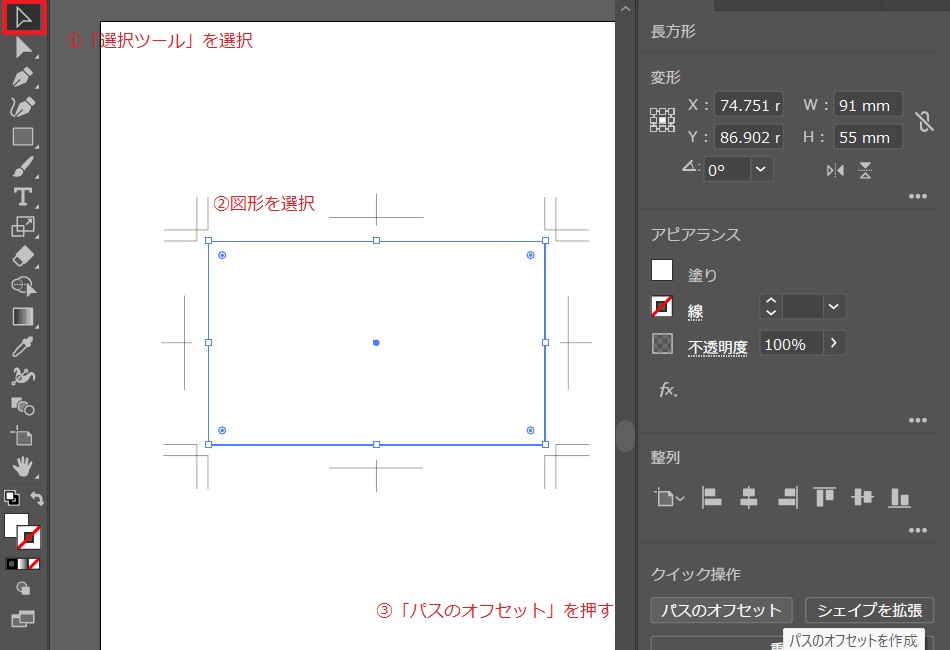Select the Pen tool

coord(23,78)
